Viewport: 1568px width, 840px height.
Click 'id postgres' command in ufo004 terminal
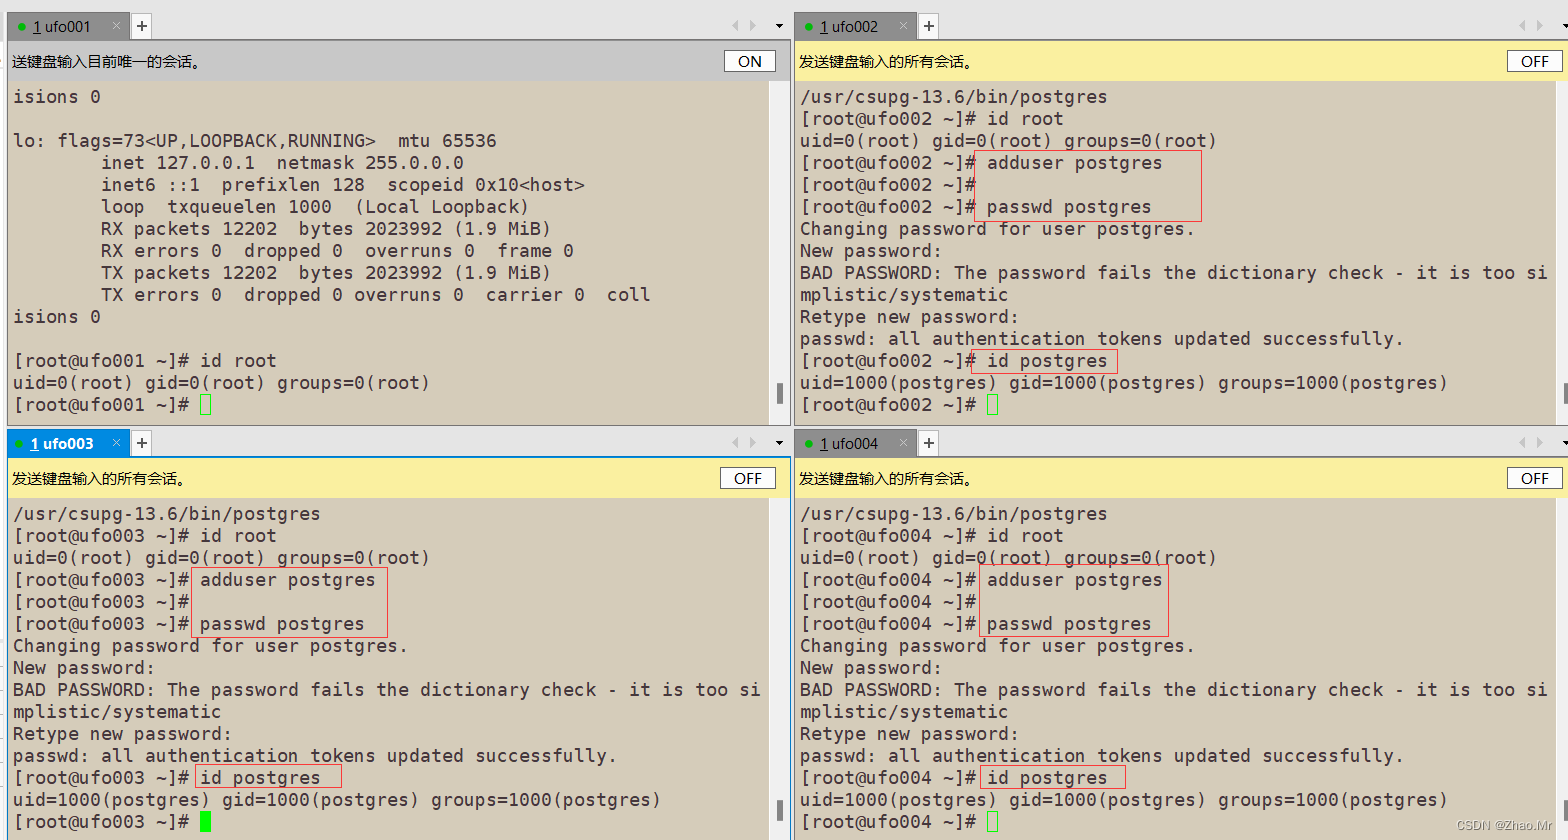[1047, 778]
